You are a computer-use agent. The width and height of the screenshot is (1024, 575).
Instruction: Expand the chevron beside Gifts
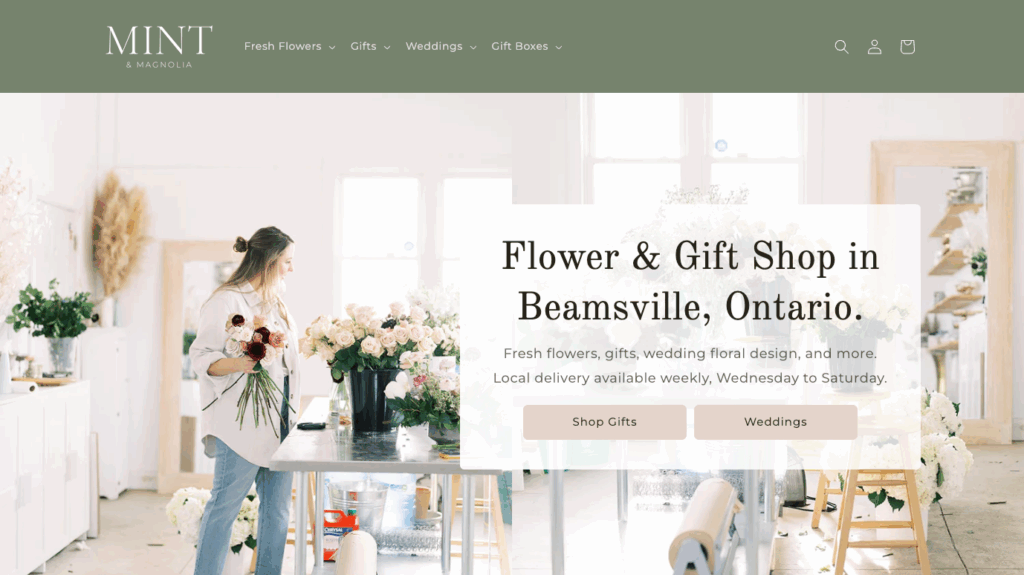coord(387,47)
